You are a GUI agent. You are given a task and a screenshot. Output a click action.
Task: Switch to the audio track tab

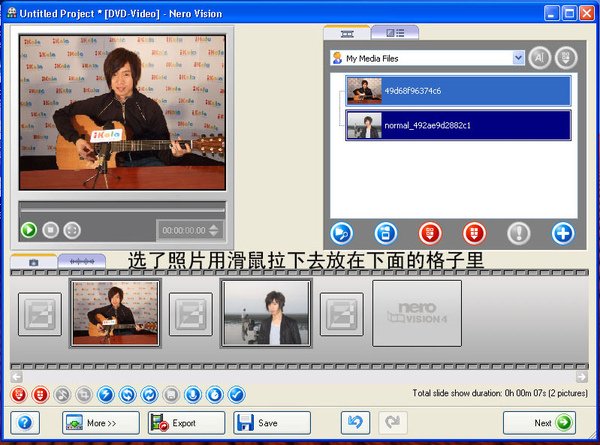pos(82,262)
